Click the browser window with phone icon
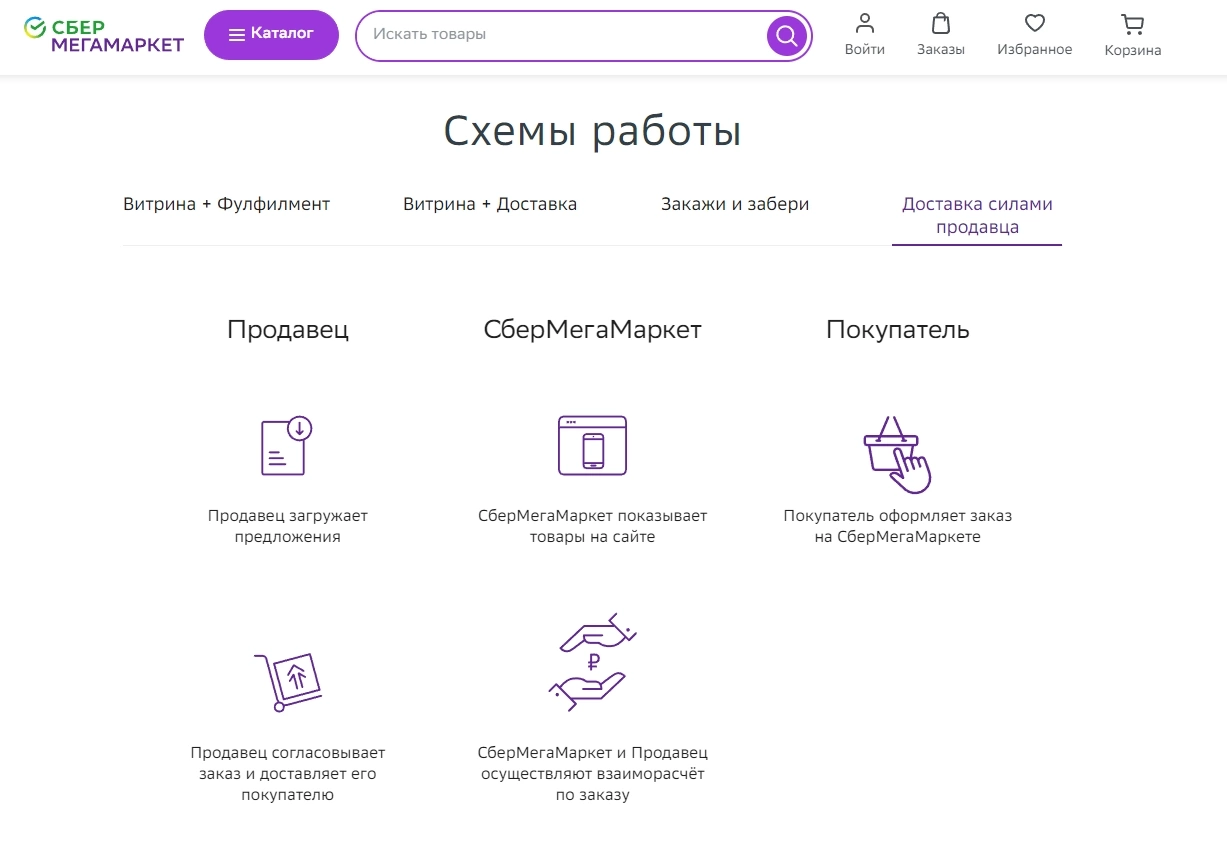This screenshot has height=846, width=1227. pos(592,445)
